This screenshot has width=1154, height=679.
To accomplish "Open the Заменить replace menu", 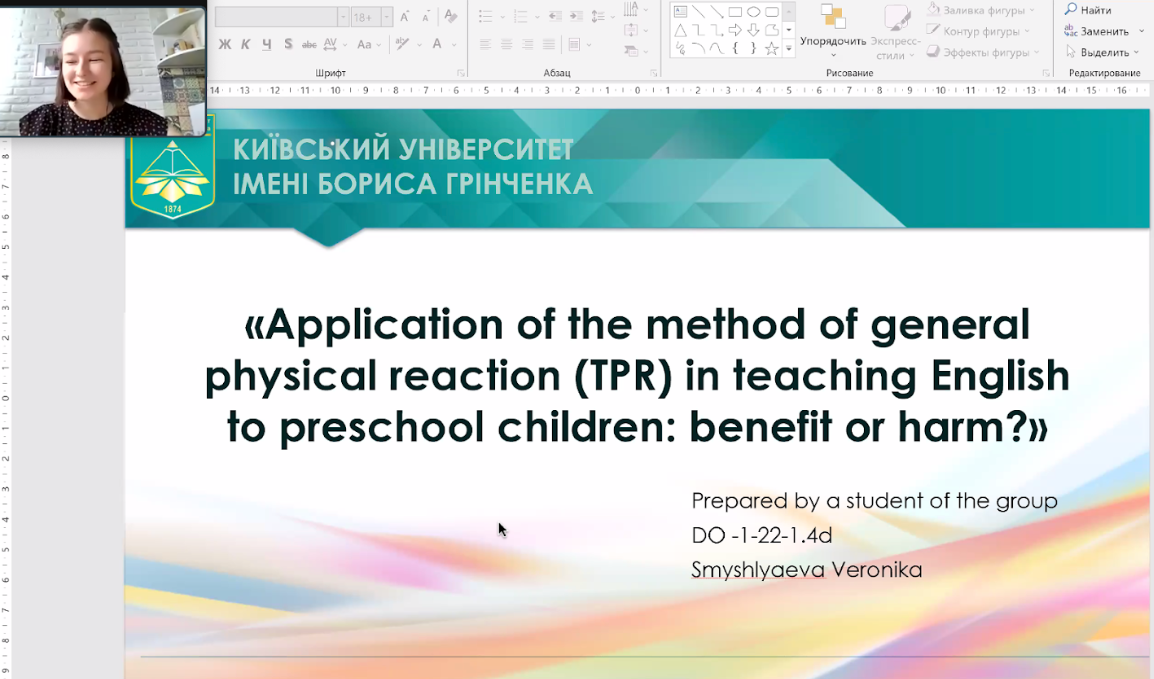I will [x=1104, y=31].
